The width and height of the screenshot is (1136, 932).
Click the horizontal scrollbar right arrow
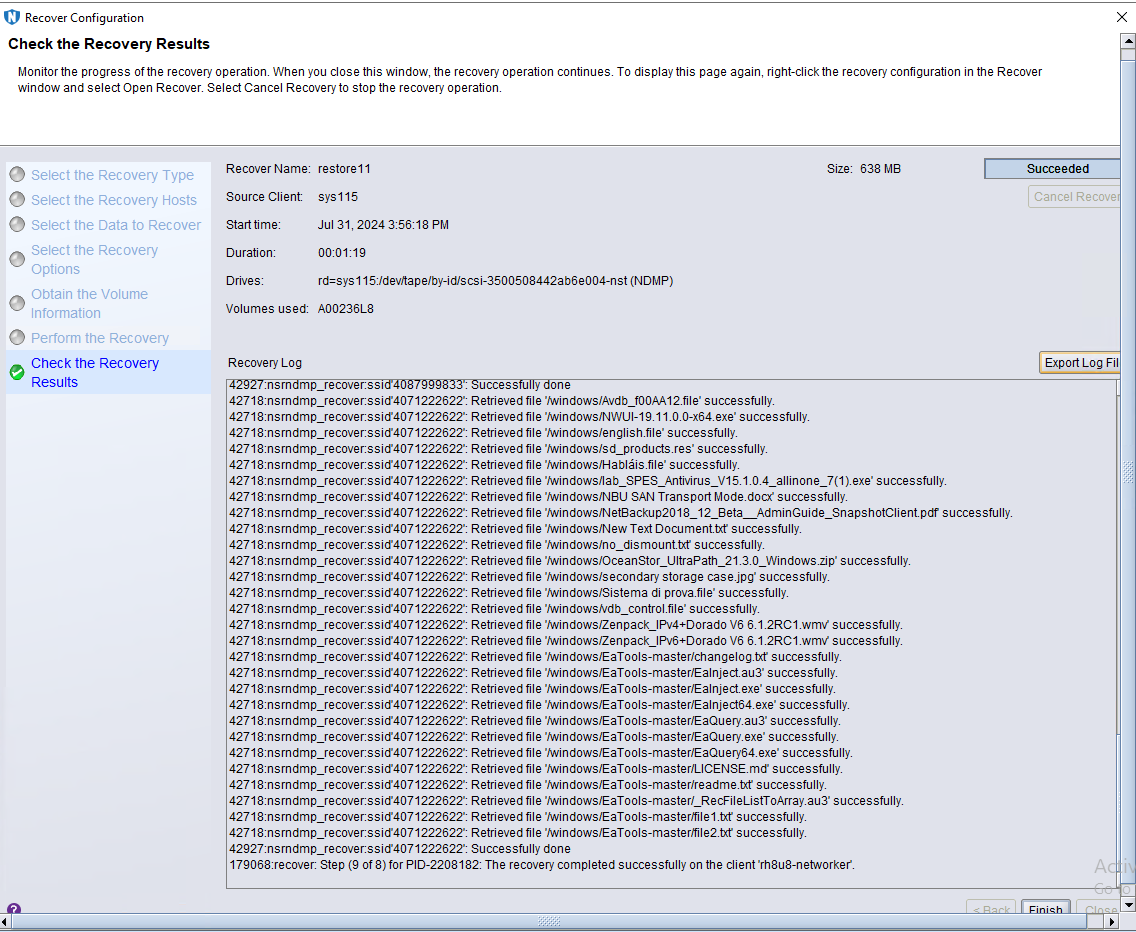point(1113,921)
